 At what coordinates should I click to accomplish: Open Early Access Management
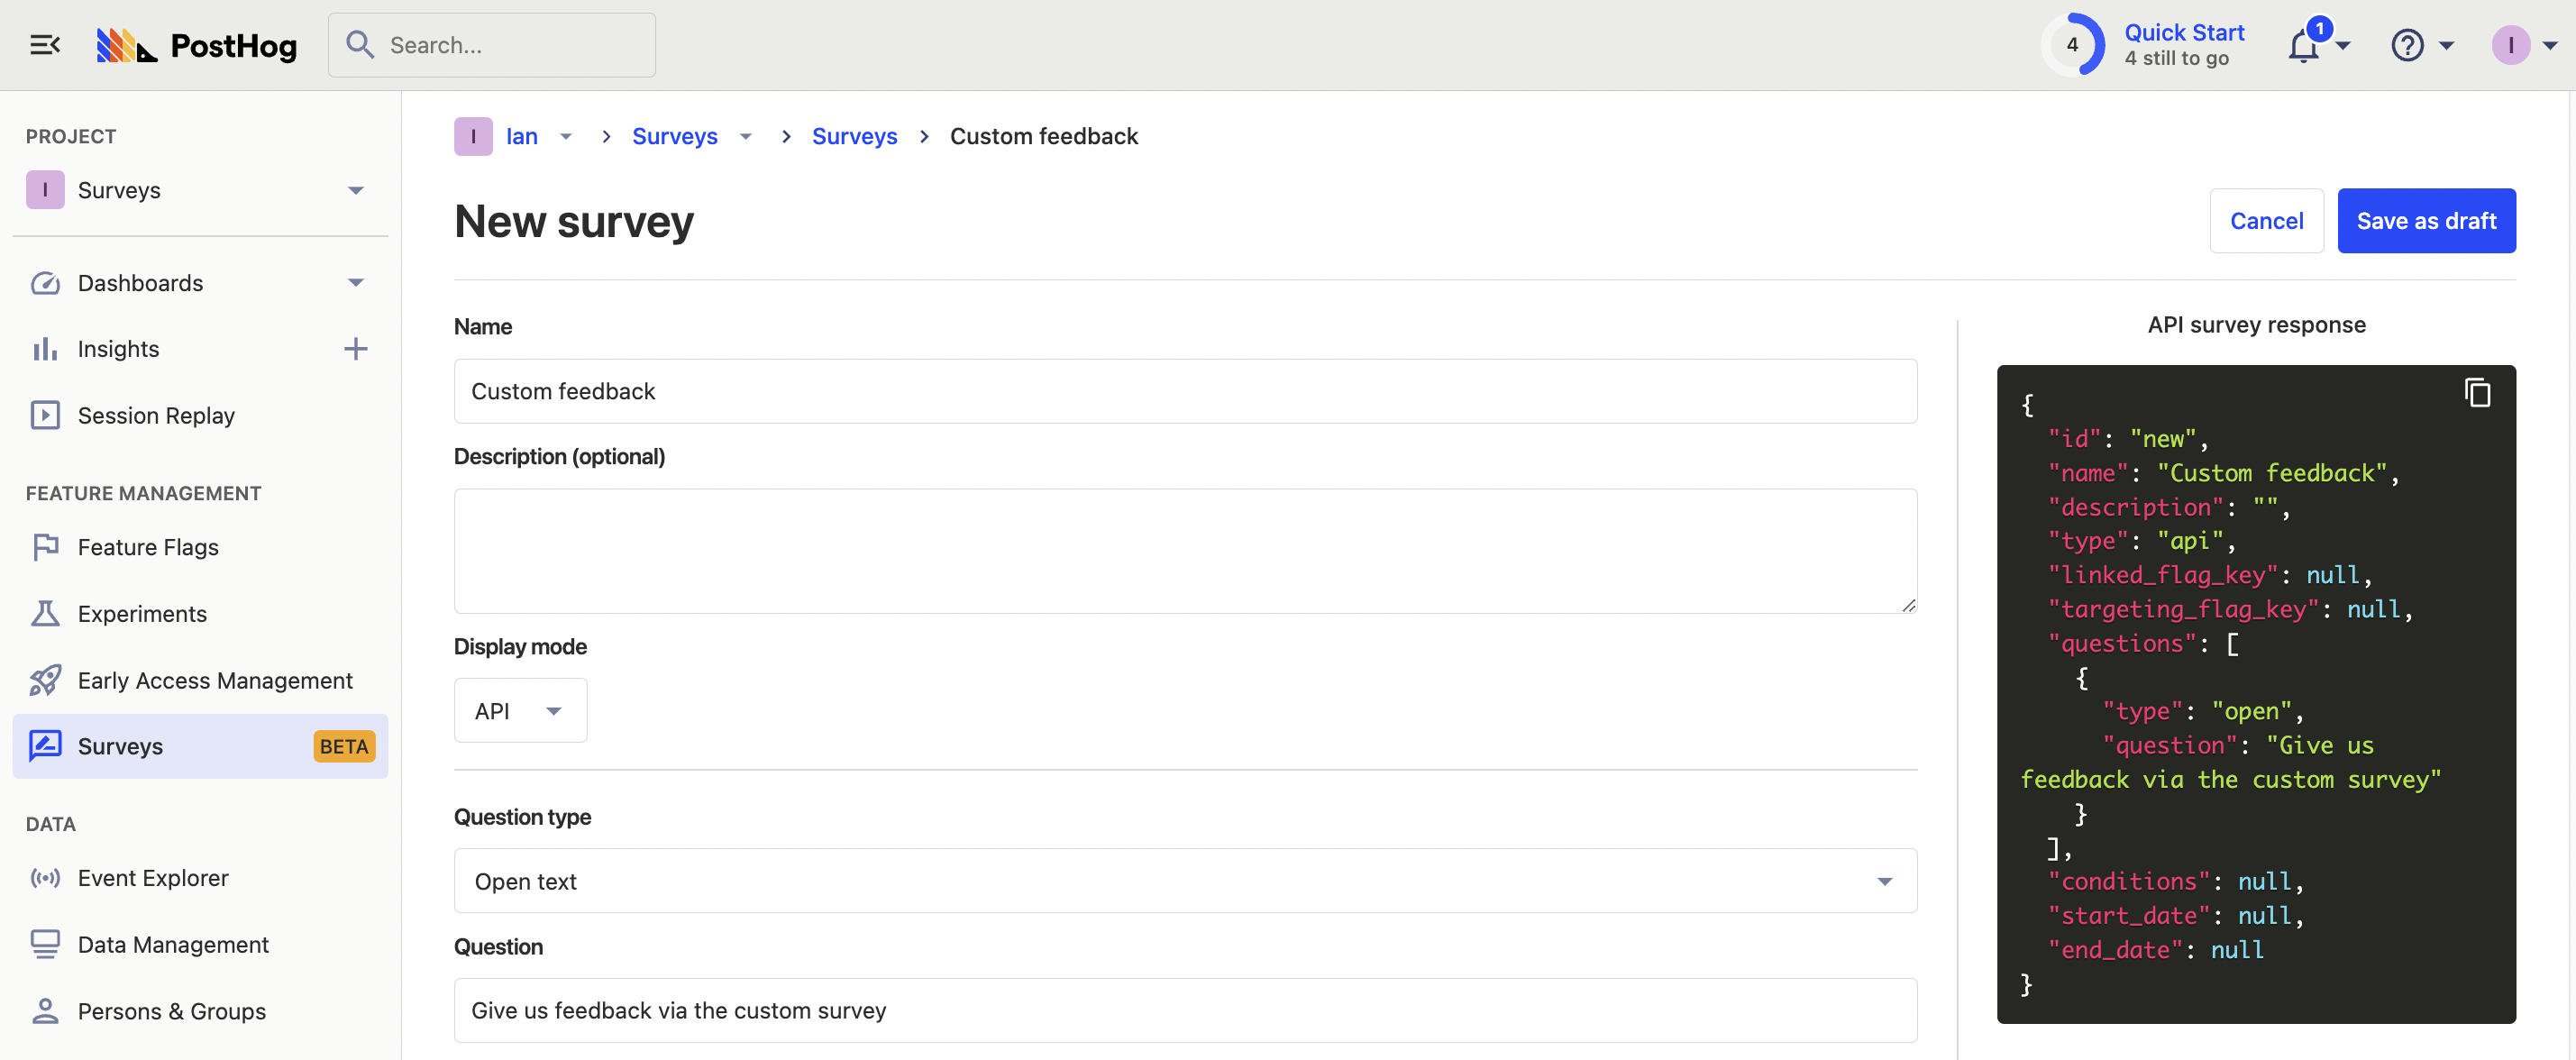pos(215,680)
